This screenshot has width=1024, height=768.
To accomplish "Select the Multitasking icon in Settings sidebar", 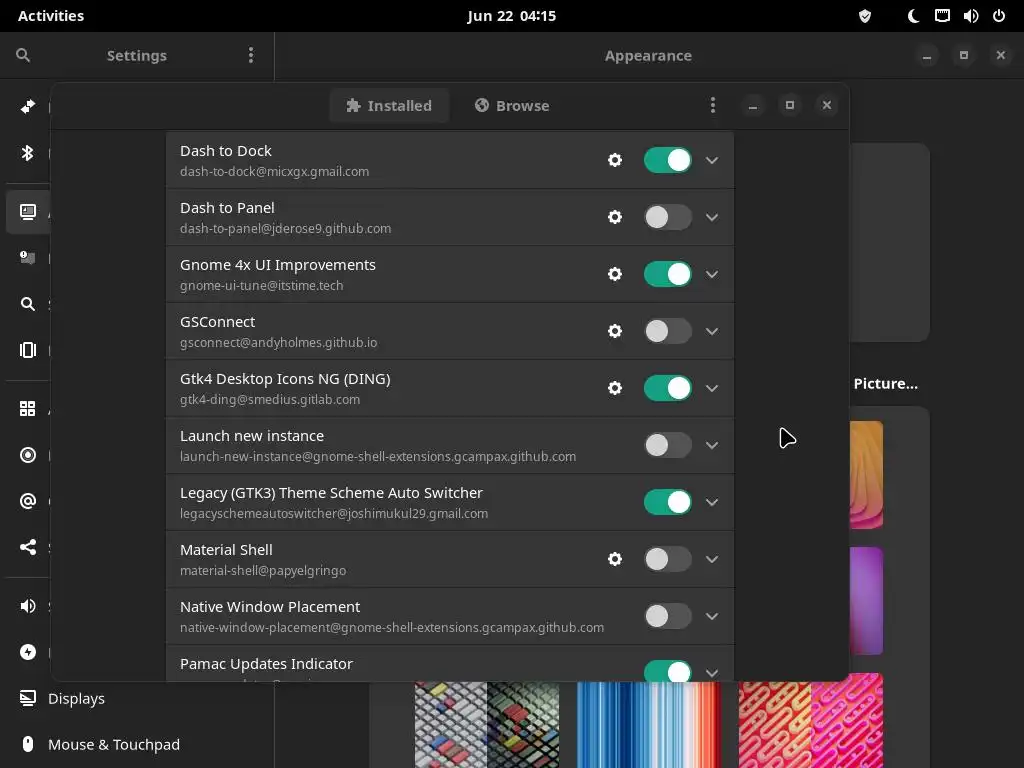I will point(27,350).
